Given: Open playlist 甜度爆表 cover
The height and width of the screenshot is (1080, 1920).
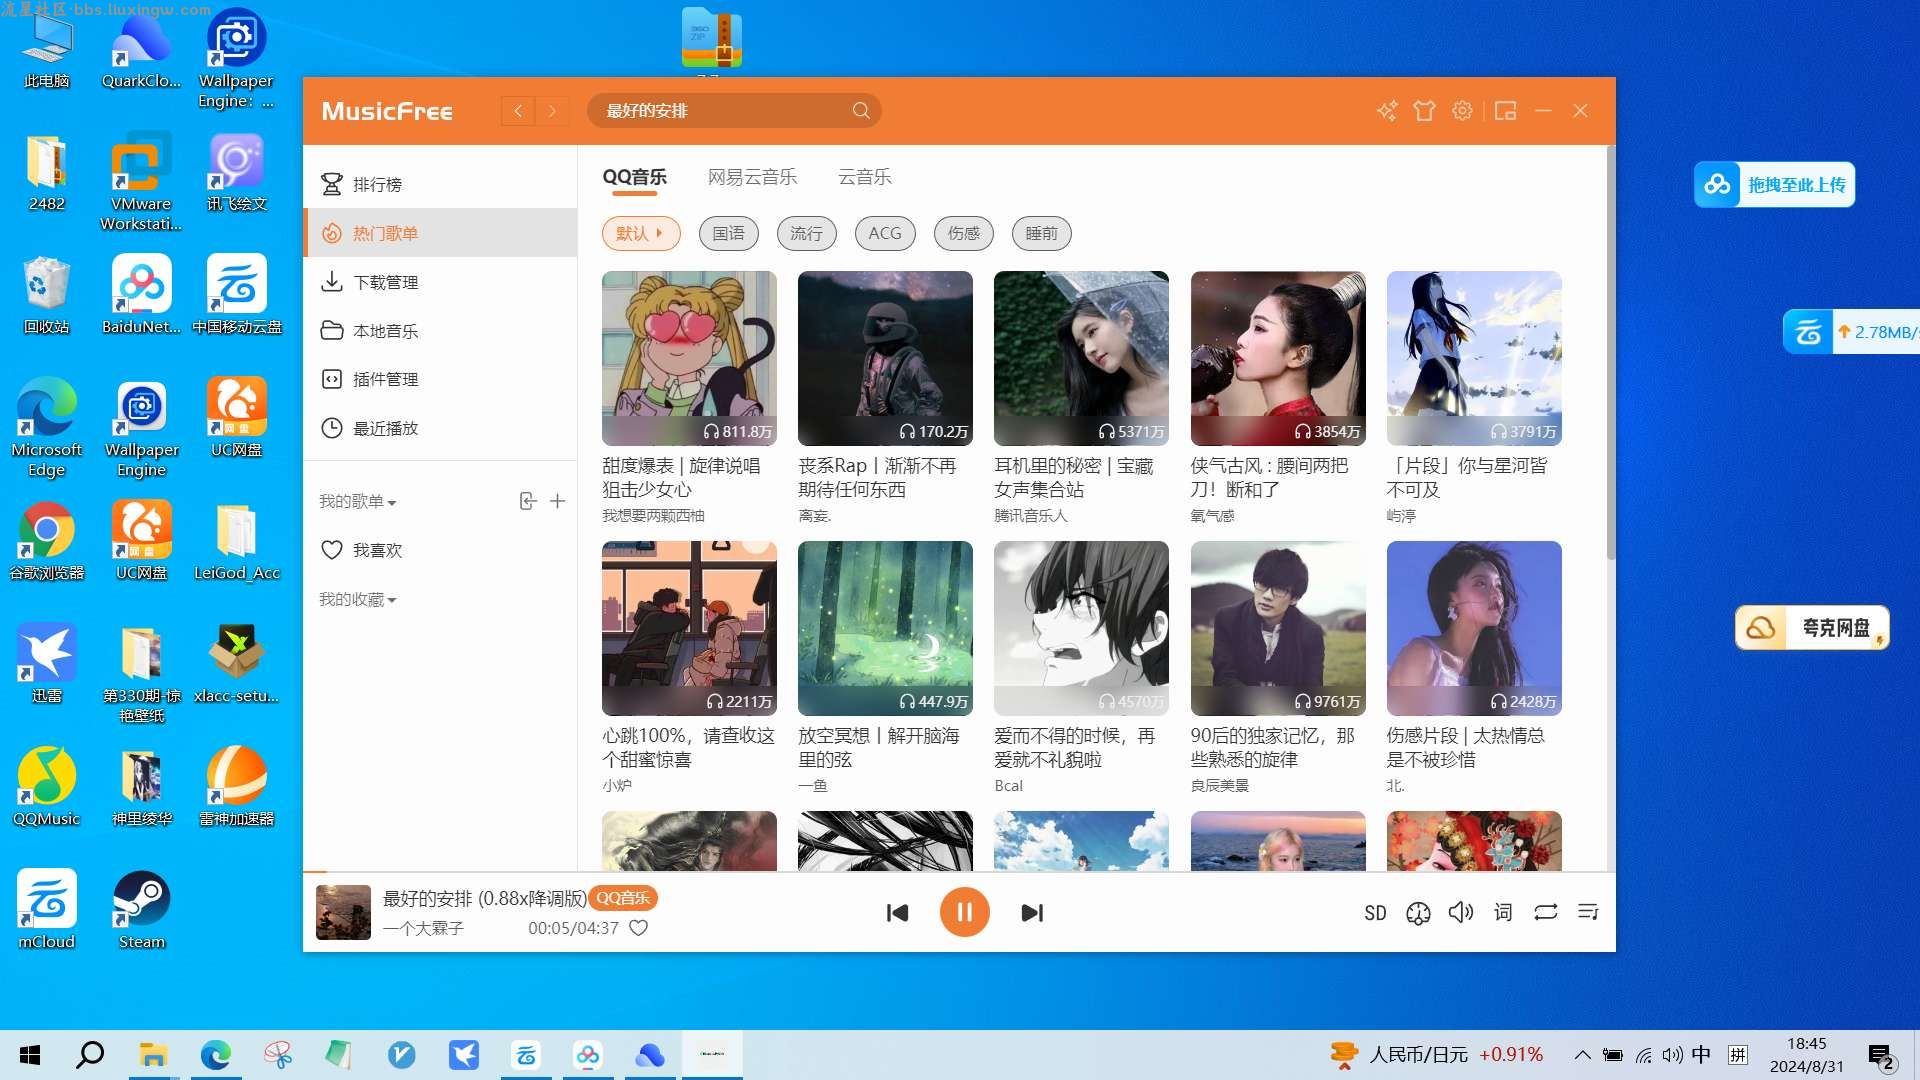Looking at the screenshot, I should 689,358.
